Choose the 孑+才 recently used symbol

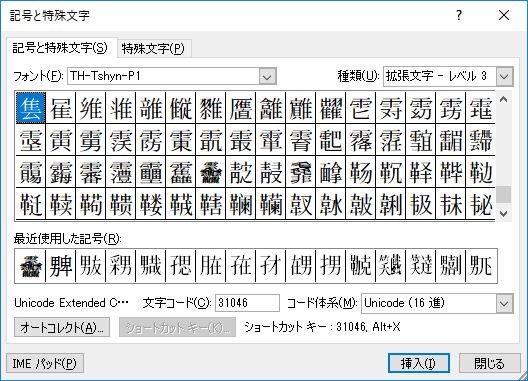point(270,266)
